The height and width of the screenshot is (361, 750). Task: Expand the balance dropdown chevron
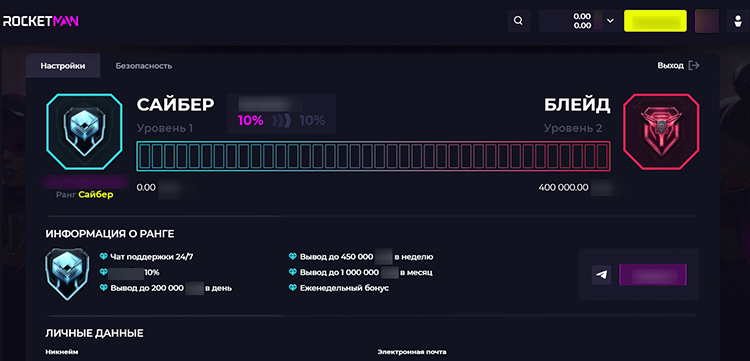(x=610, y=21)
